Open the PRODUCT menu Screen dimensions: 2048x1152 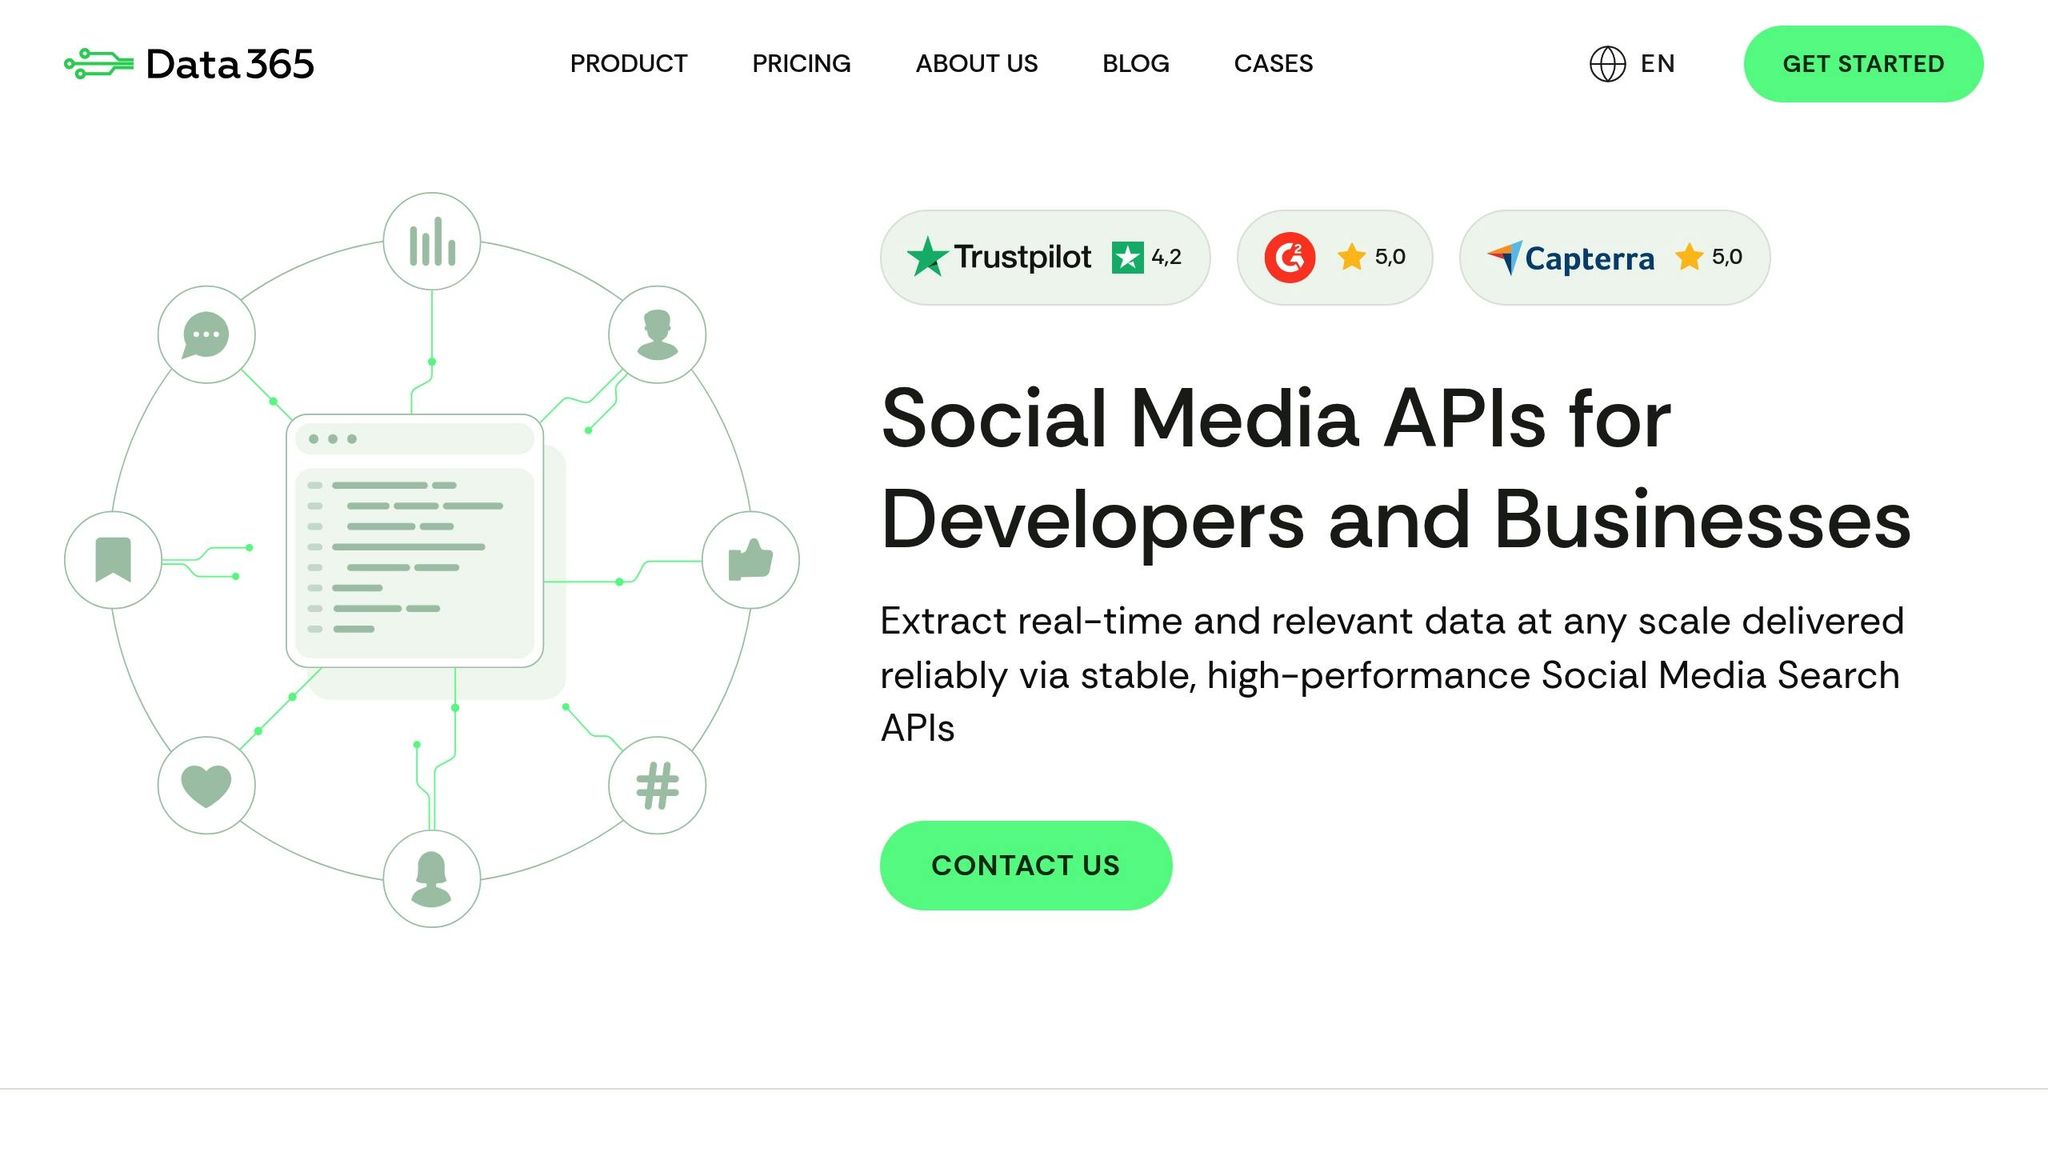click(x=628, y=63)
